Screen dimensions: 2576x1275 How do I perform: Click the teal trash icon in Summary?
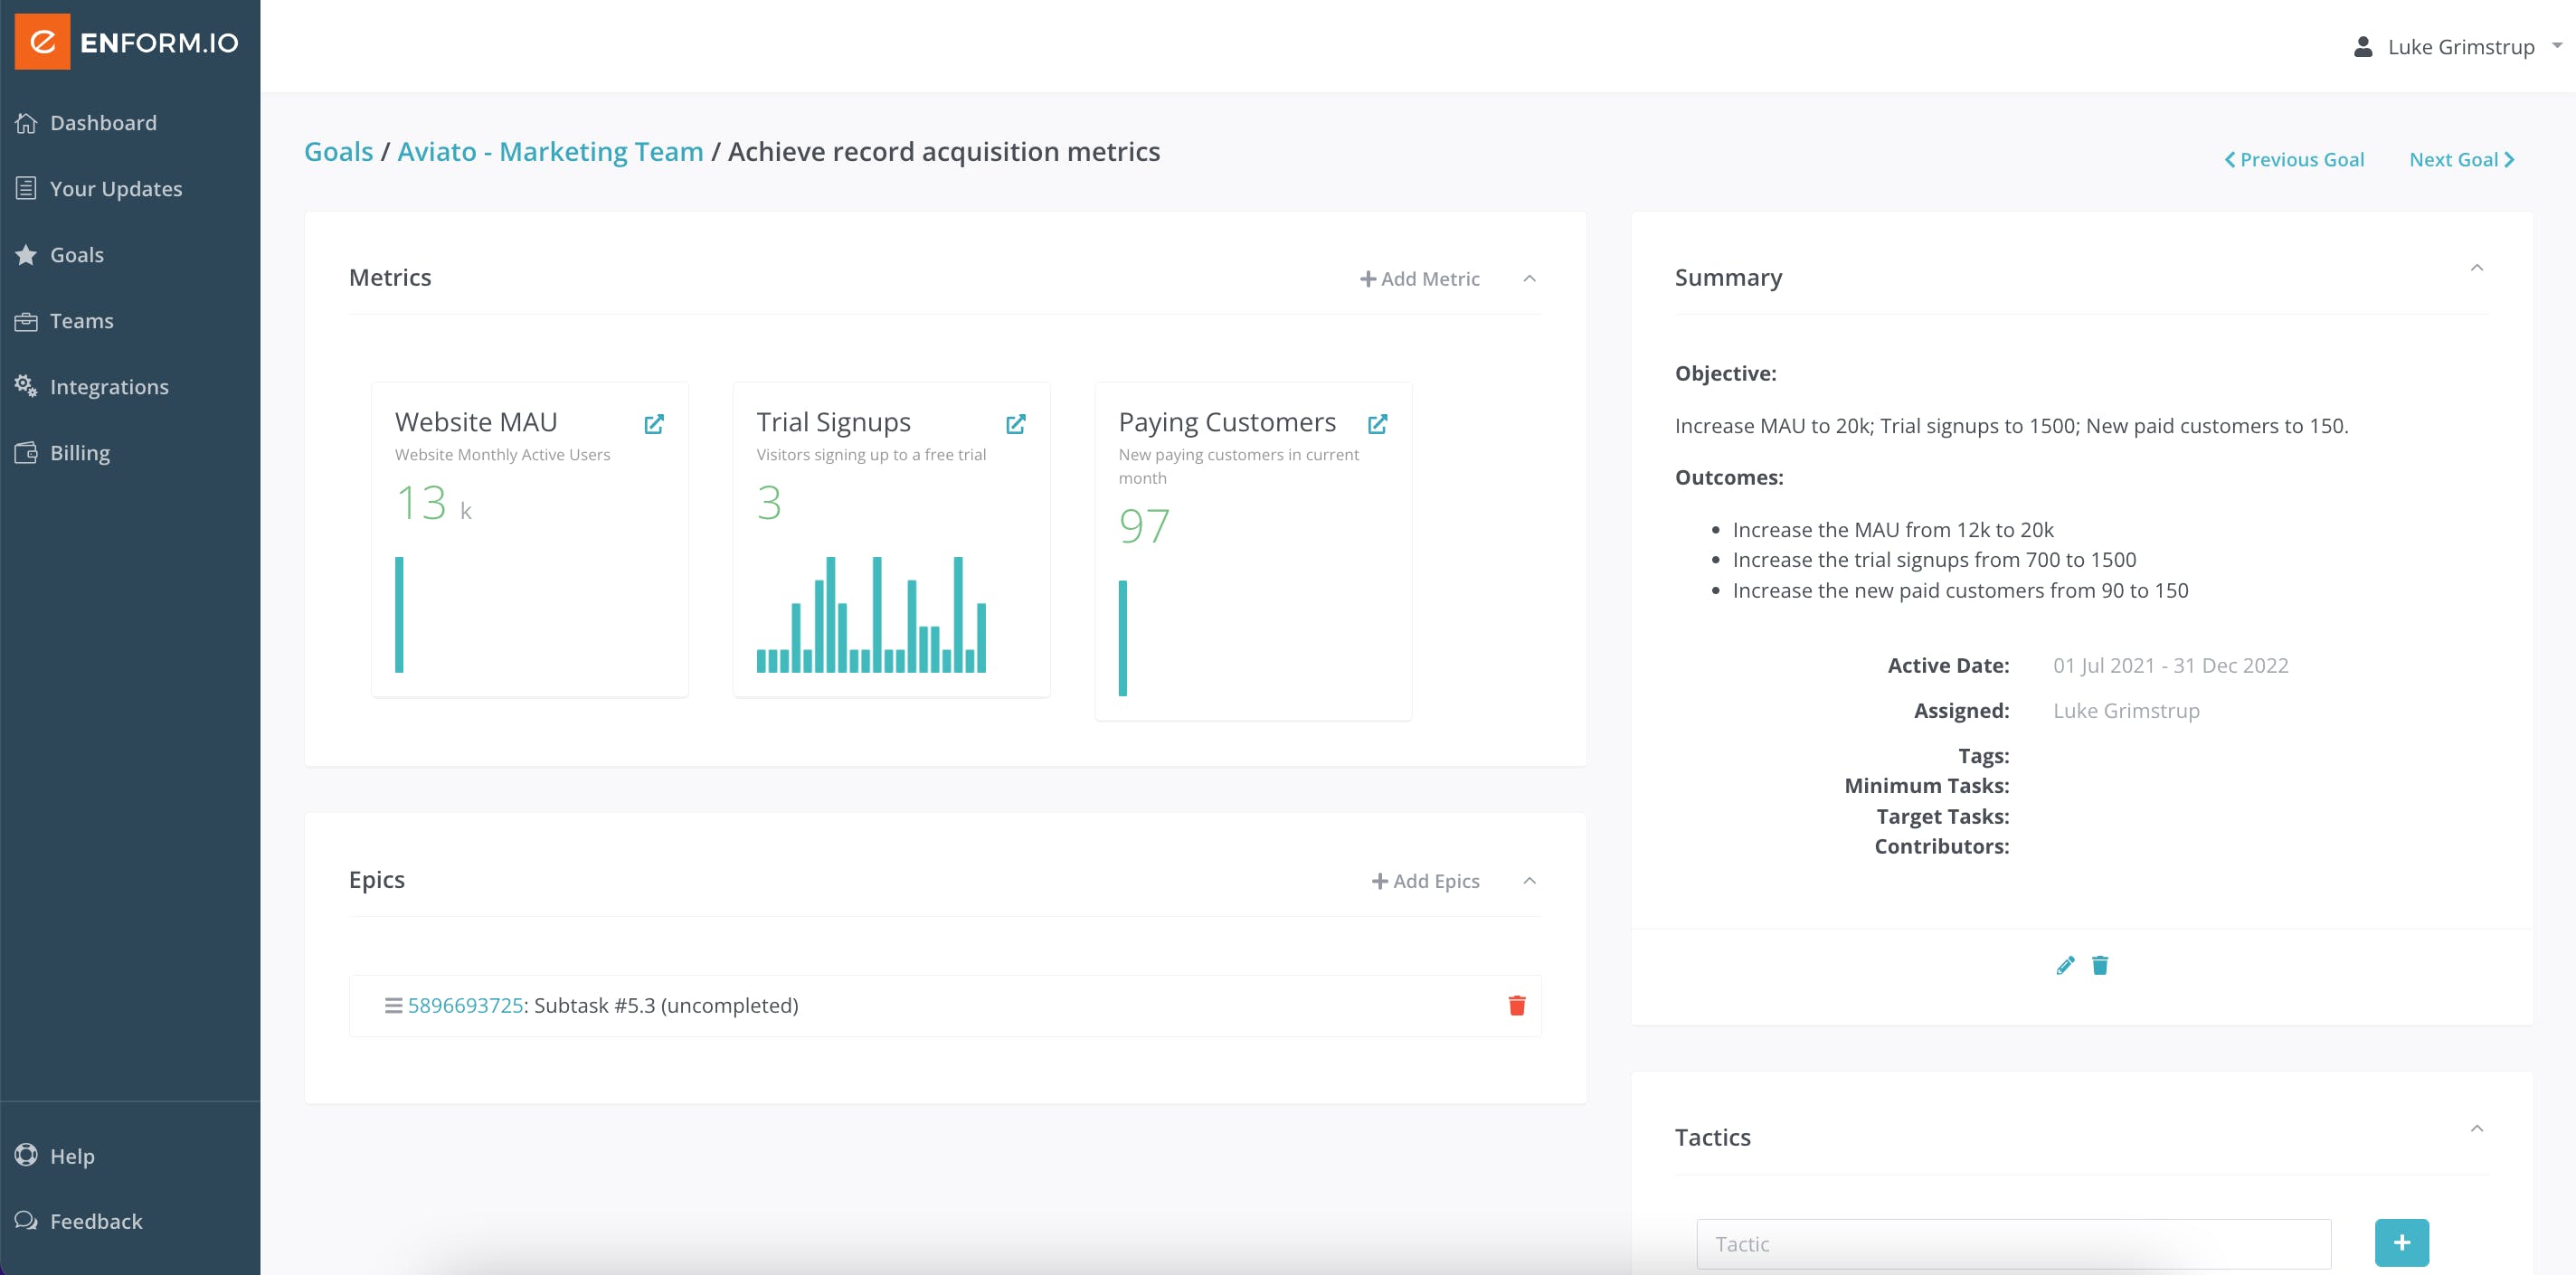click(2100, 965)
